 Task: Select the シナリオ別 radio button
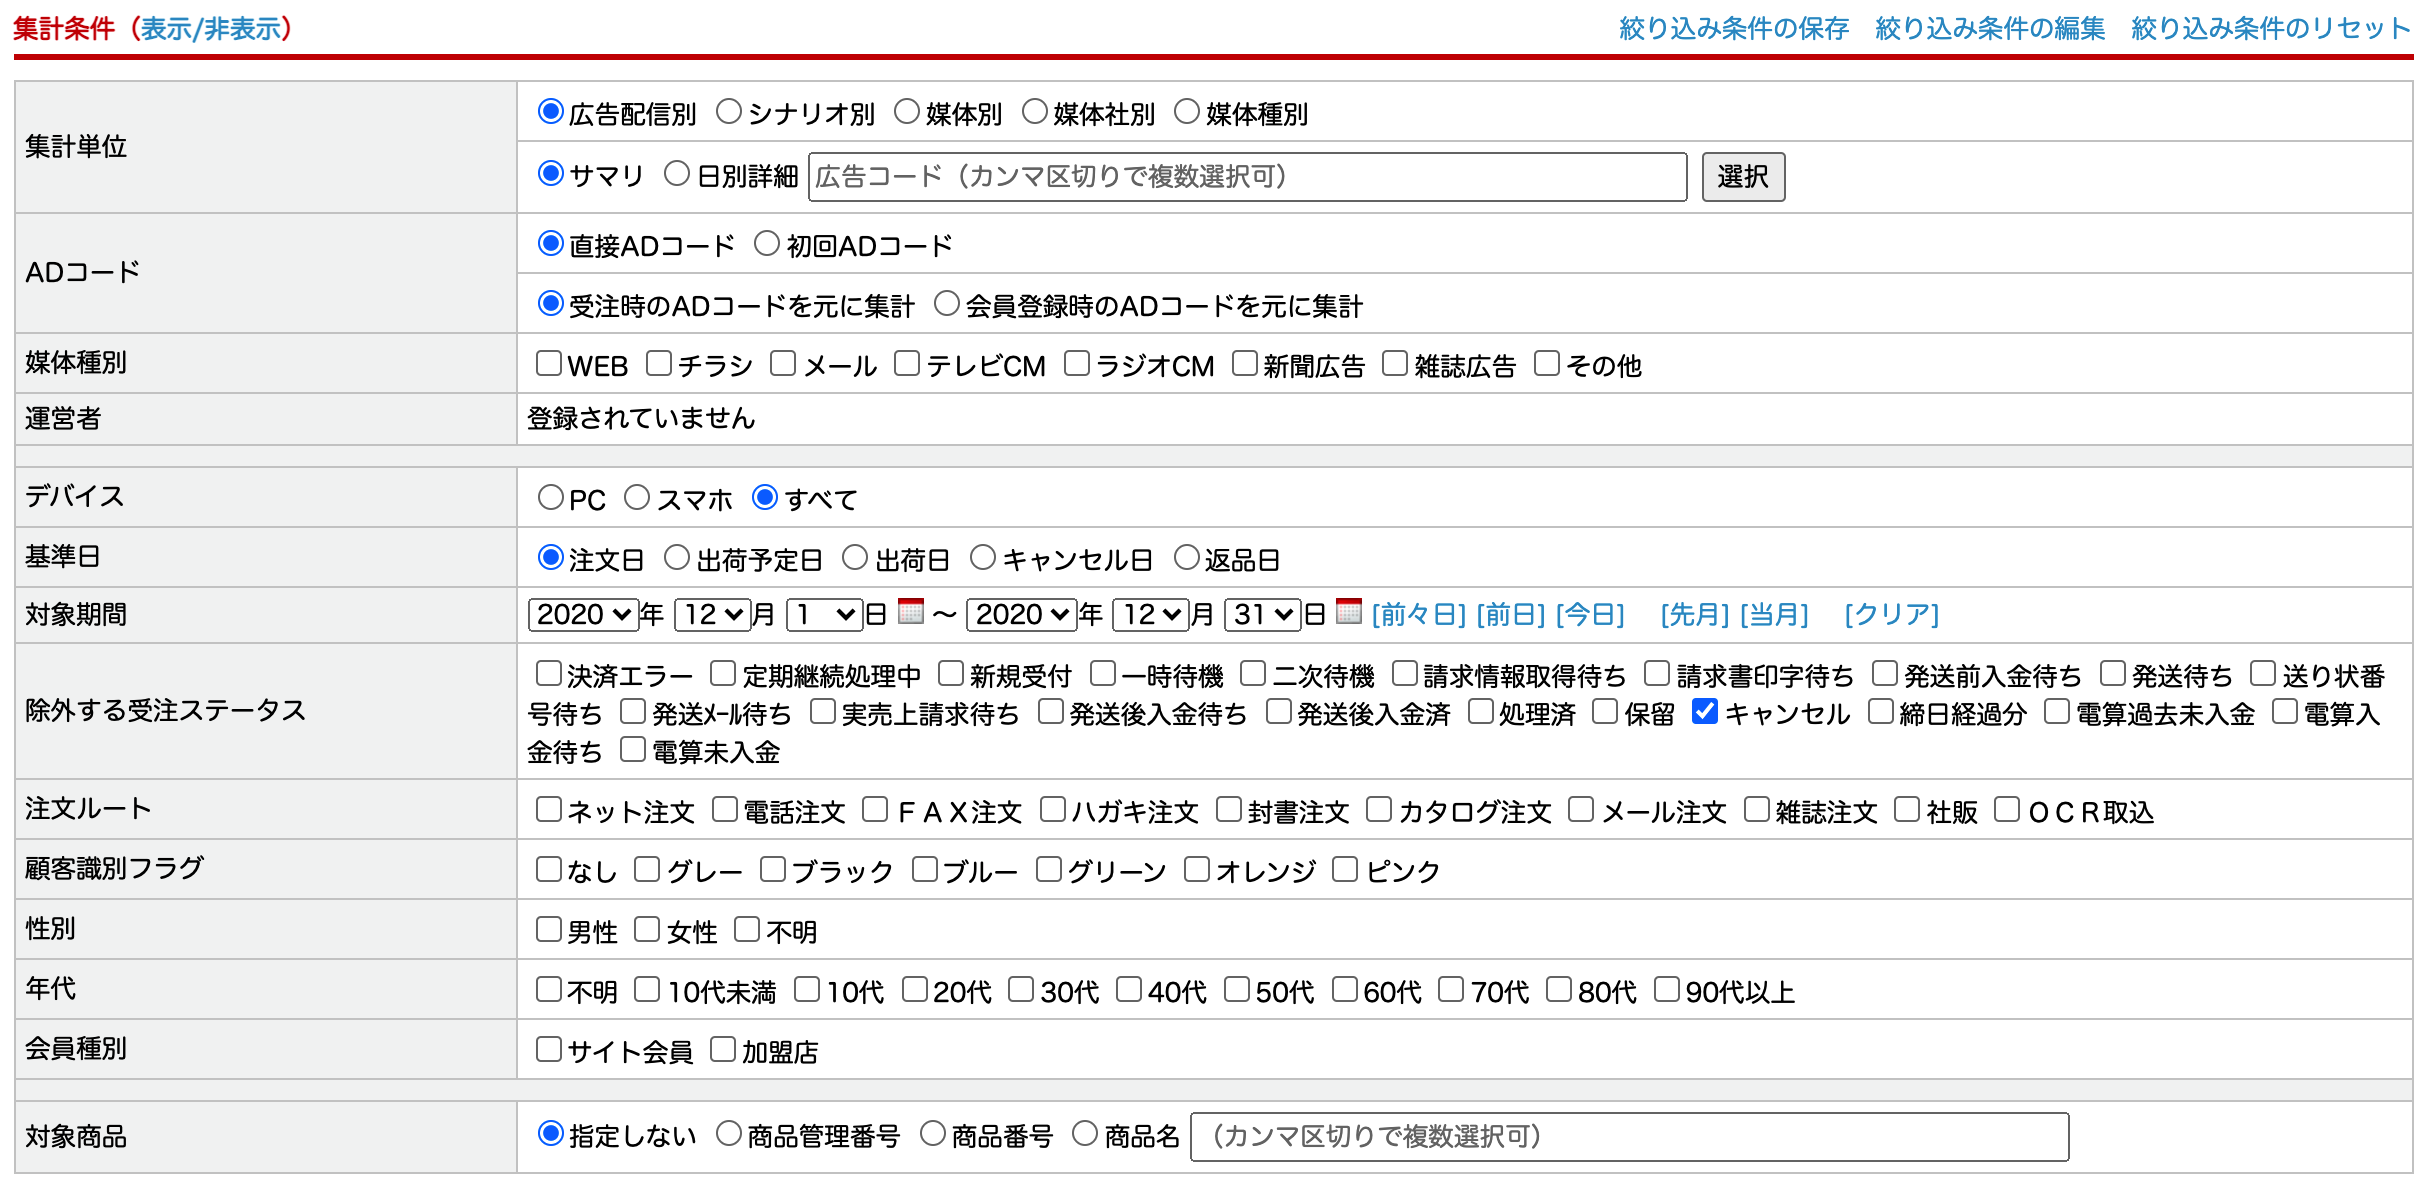(x=729, y=112)
